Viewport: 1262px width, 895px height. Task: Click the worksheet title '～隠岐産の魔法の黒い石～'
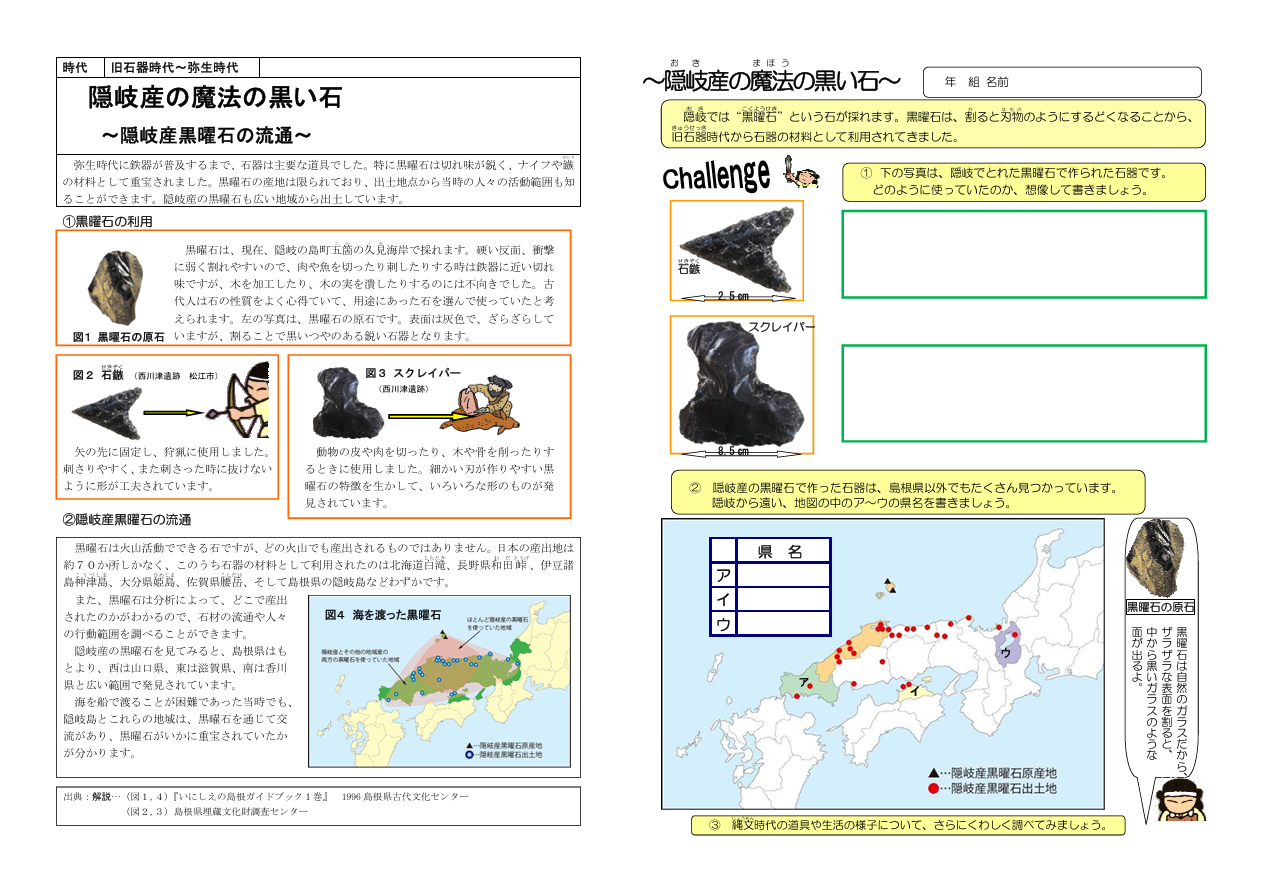point(772,82)
